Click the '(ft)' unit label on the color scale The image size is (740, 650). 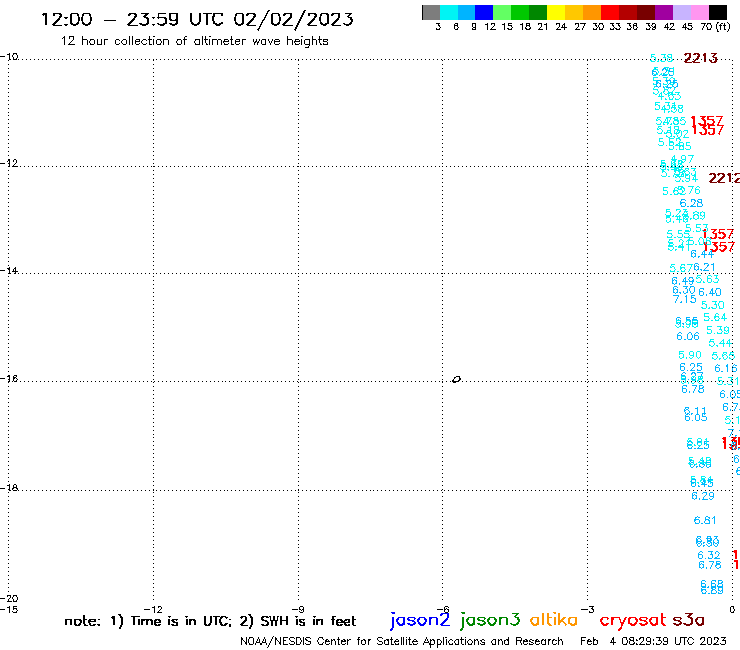click(x=723, y=26)
